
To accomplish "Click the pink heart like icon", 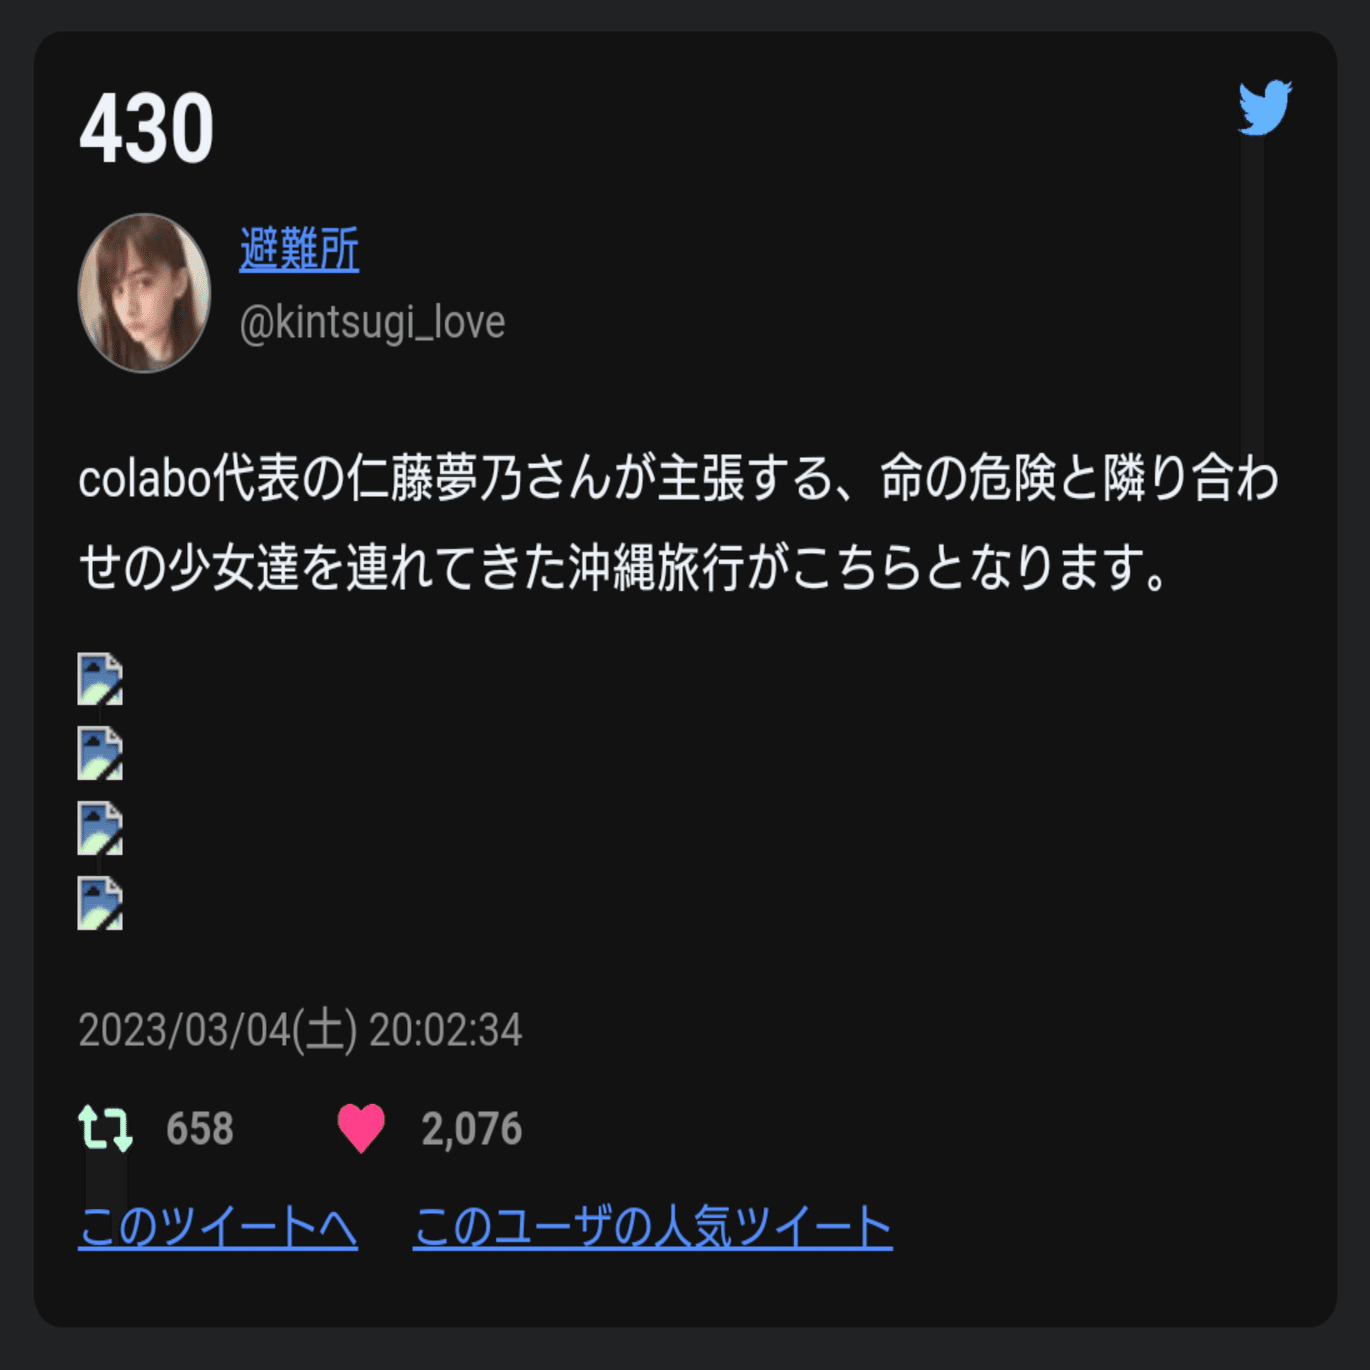I will [x=361, y=1129].
